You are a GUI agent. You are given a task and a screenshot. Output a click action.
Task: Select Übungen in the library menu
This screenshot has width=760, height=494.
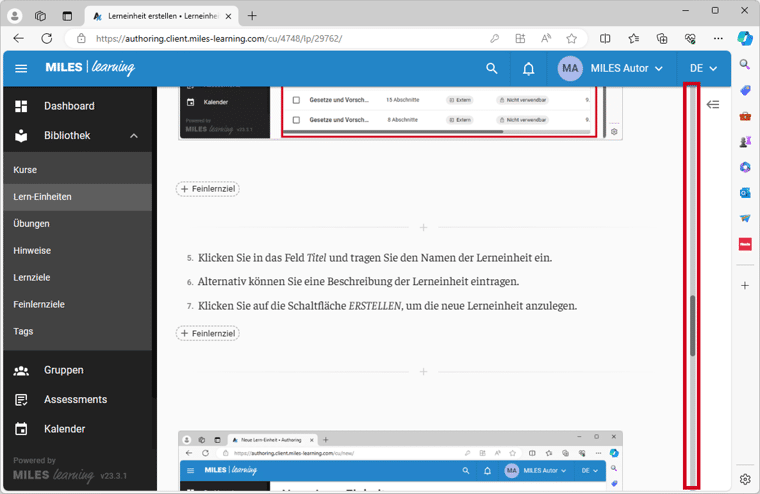point(31,224)
